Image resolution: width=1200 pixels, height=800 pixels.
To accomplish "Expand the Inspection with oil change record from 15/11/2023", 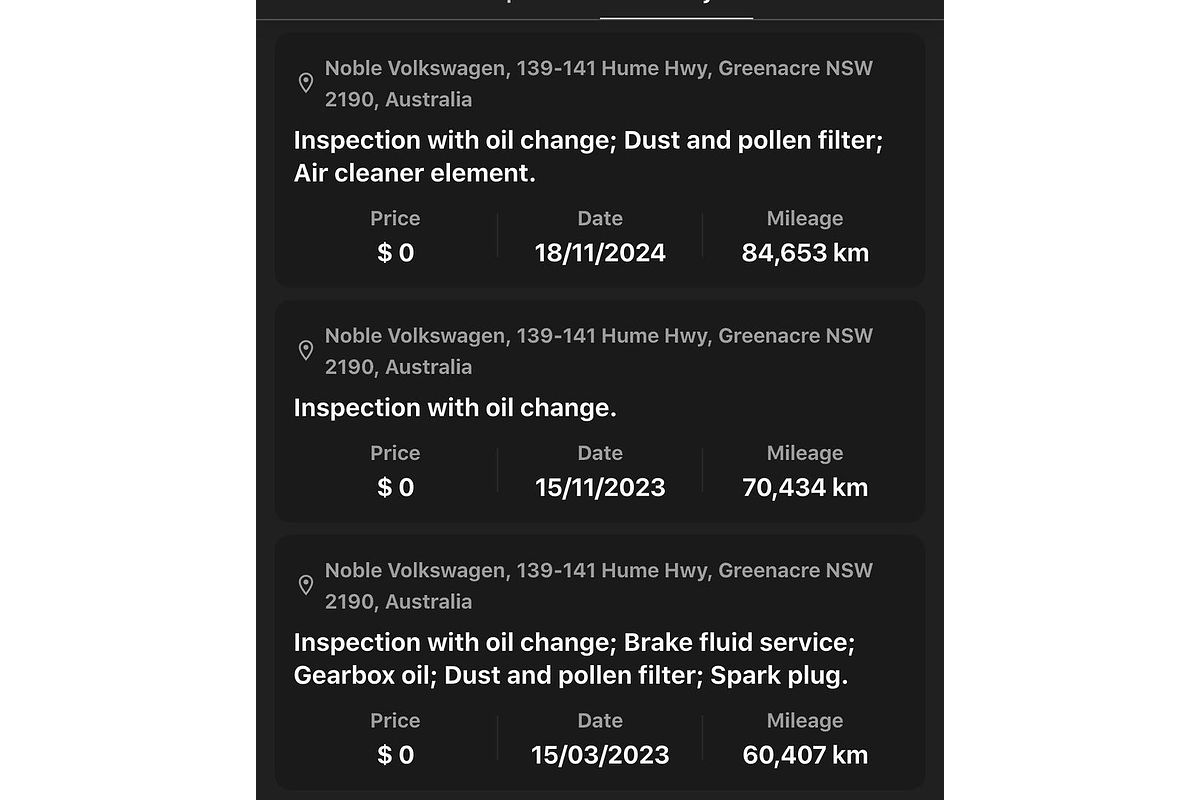I will 600,410.
